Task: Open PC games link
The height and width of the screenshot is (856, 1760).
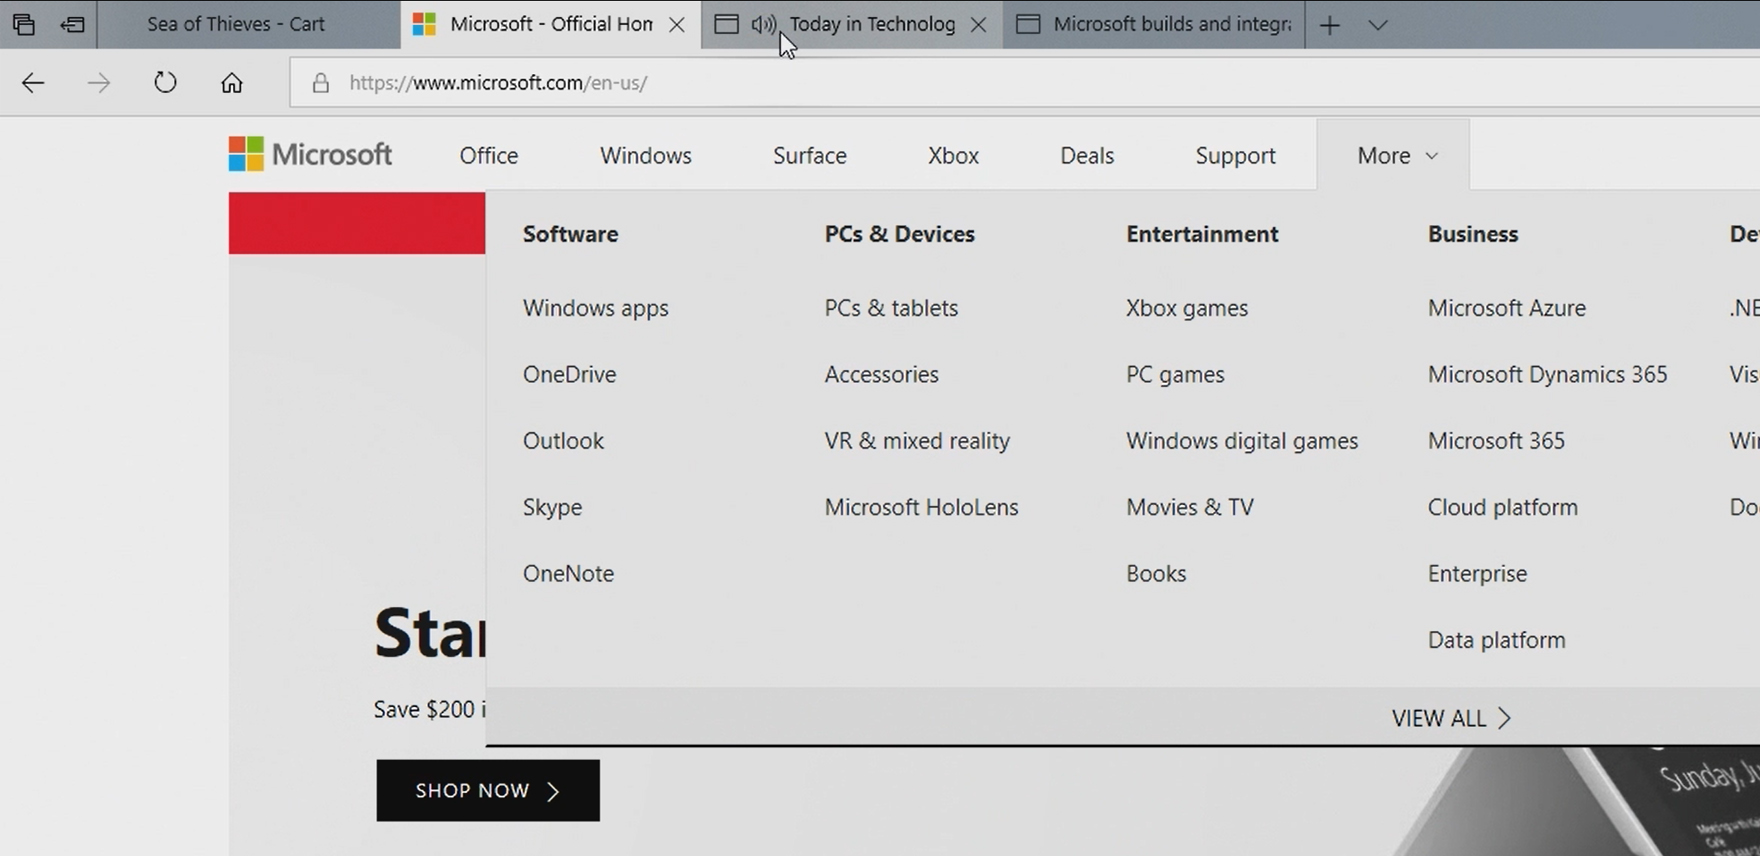Action: [1175, 374]
